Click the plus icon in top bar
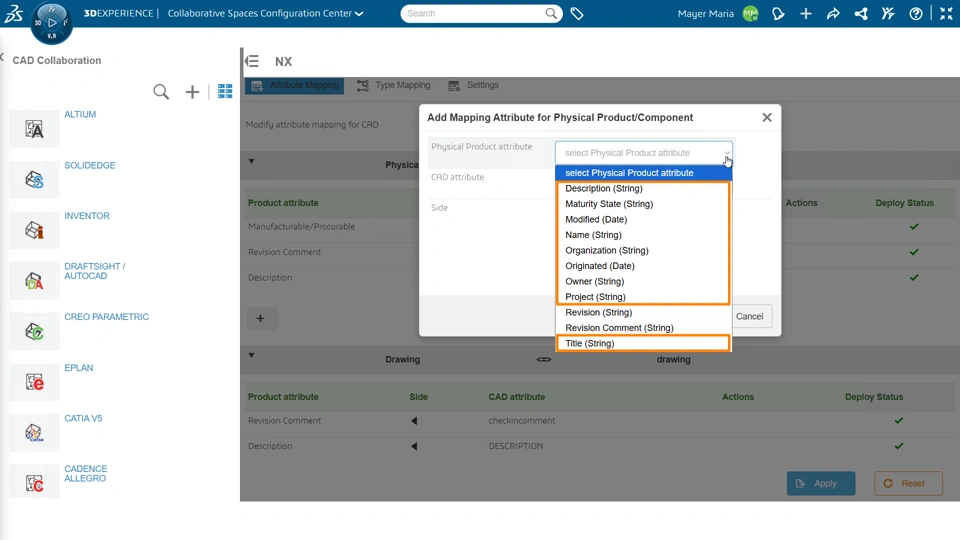This screenshot has width=960, height=540. click(x=806, y=14)
